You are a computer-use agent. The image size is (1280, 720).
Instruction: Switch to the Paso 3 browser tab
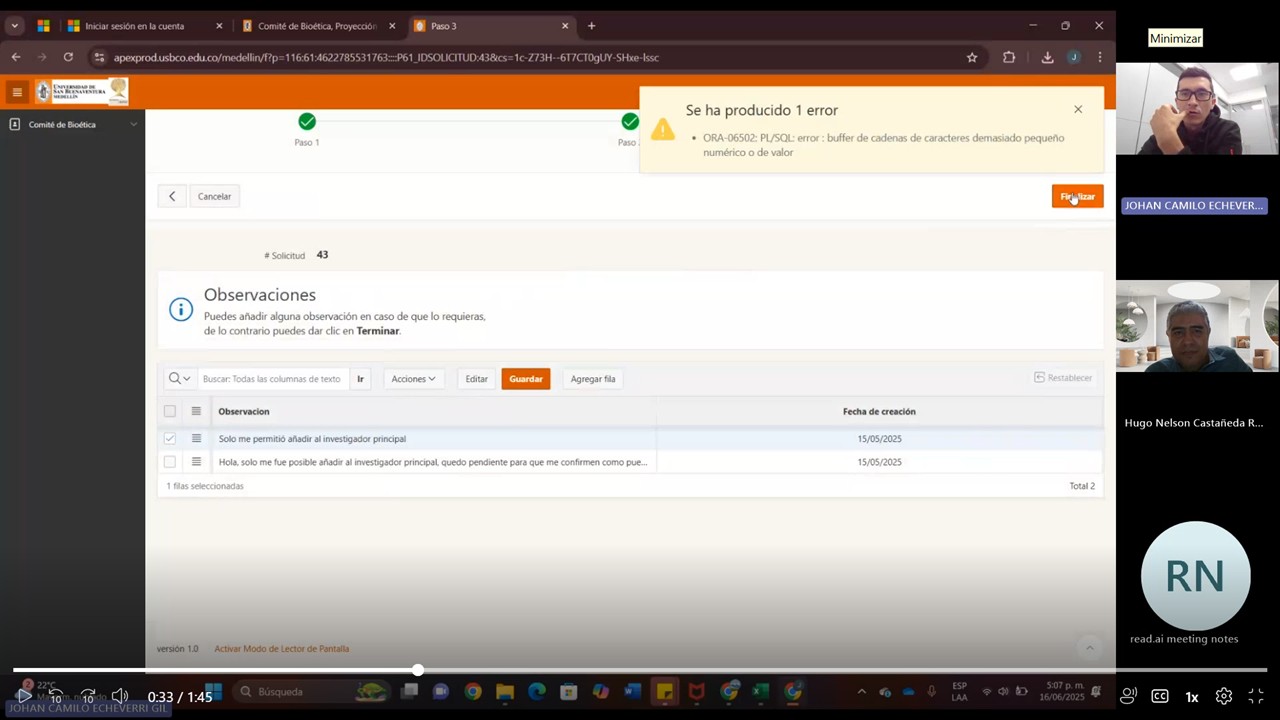tap(490, 26)
